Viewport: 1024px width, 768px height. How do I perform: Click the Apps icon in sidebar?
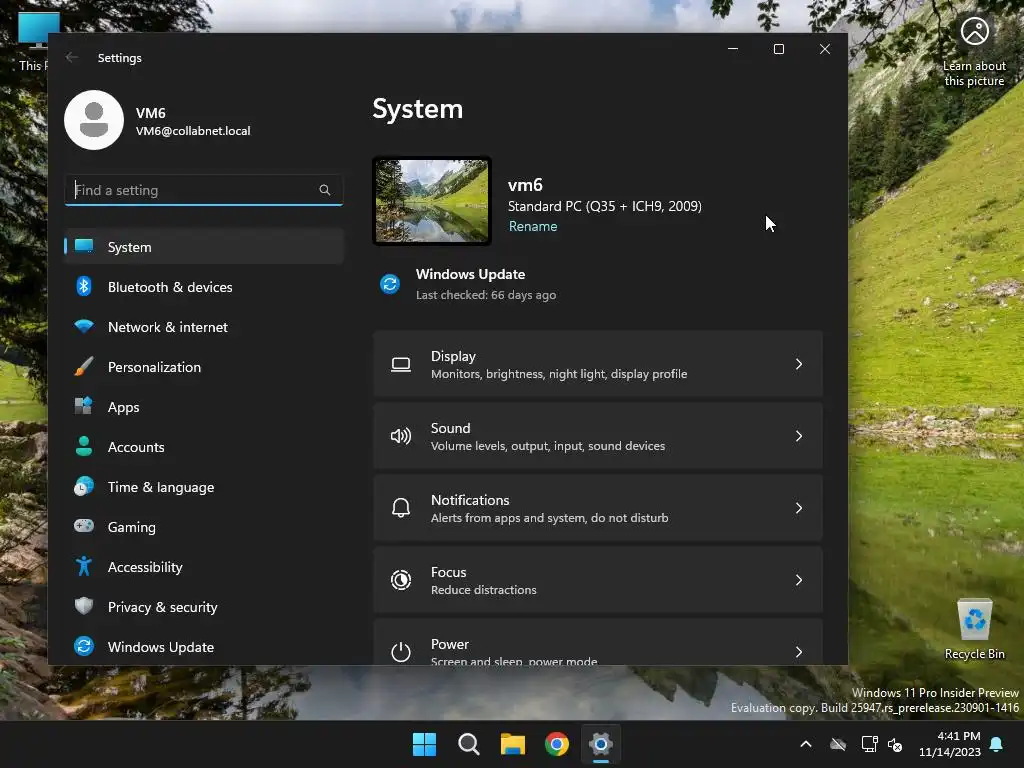pos(84,406)
